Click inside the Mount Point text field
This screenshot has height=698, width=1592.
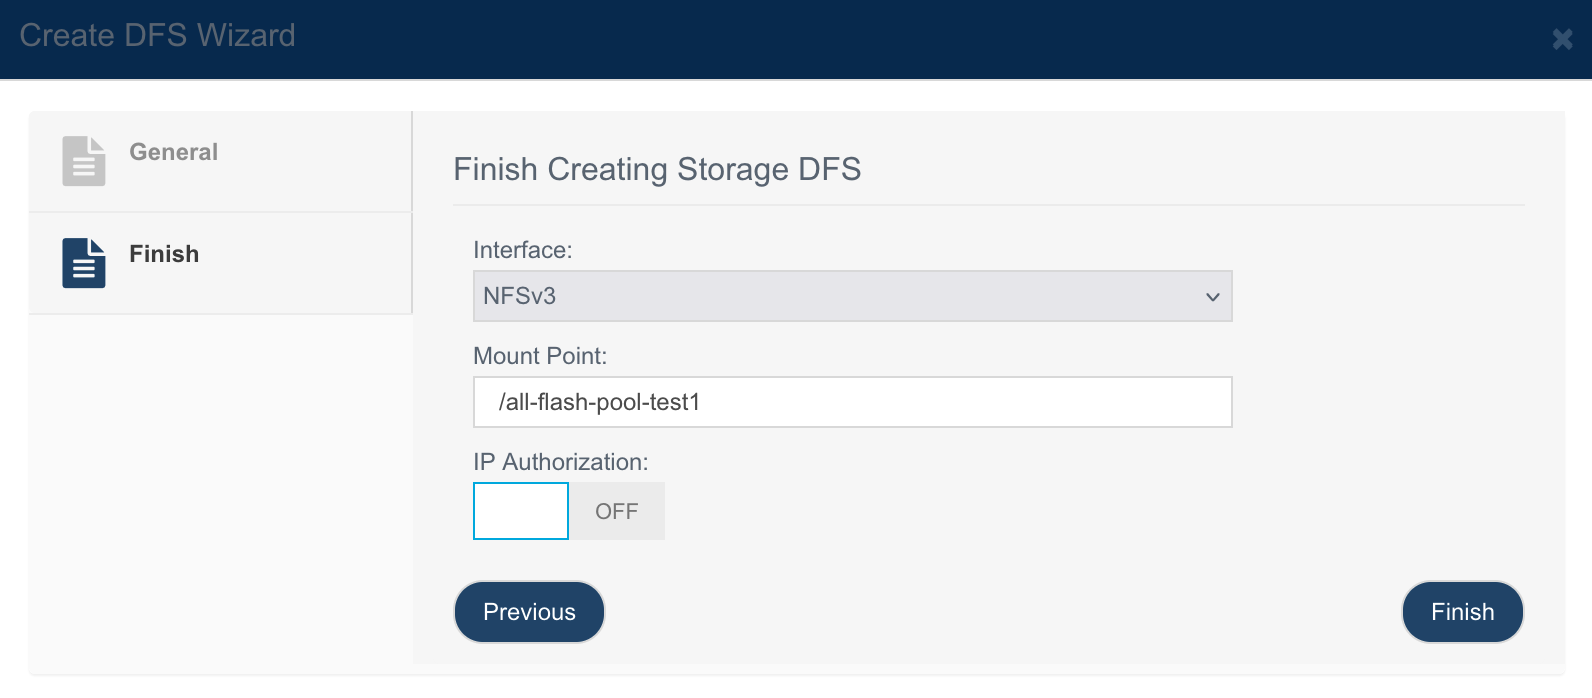tap(852, 402)
